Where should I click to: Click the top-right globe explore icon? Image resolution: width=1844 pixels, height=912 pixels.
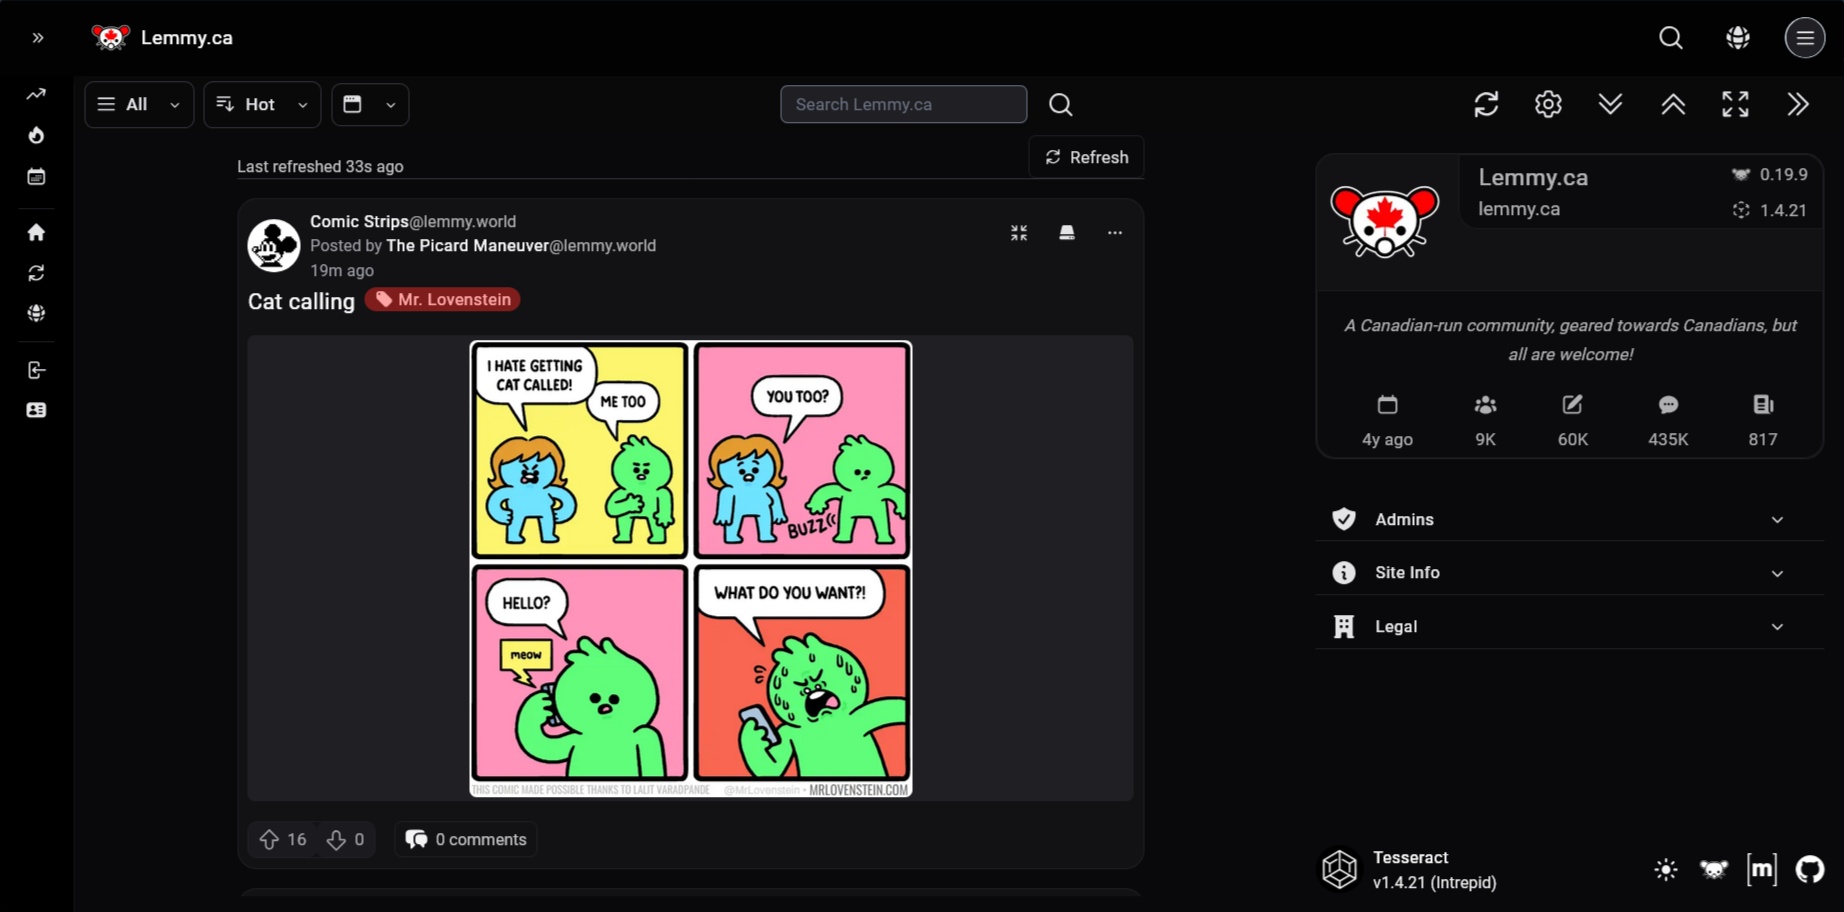click(x=1738, y=38)
